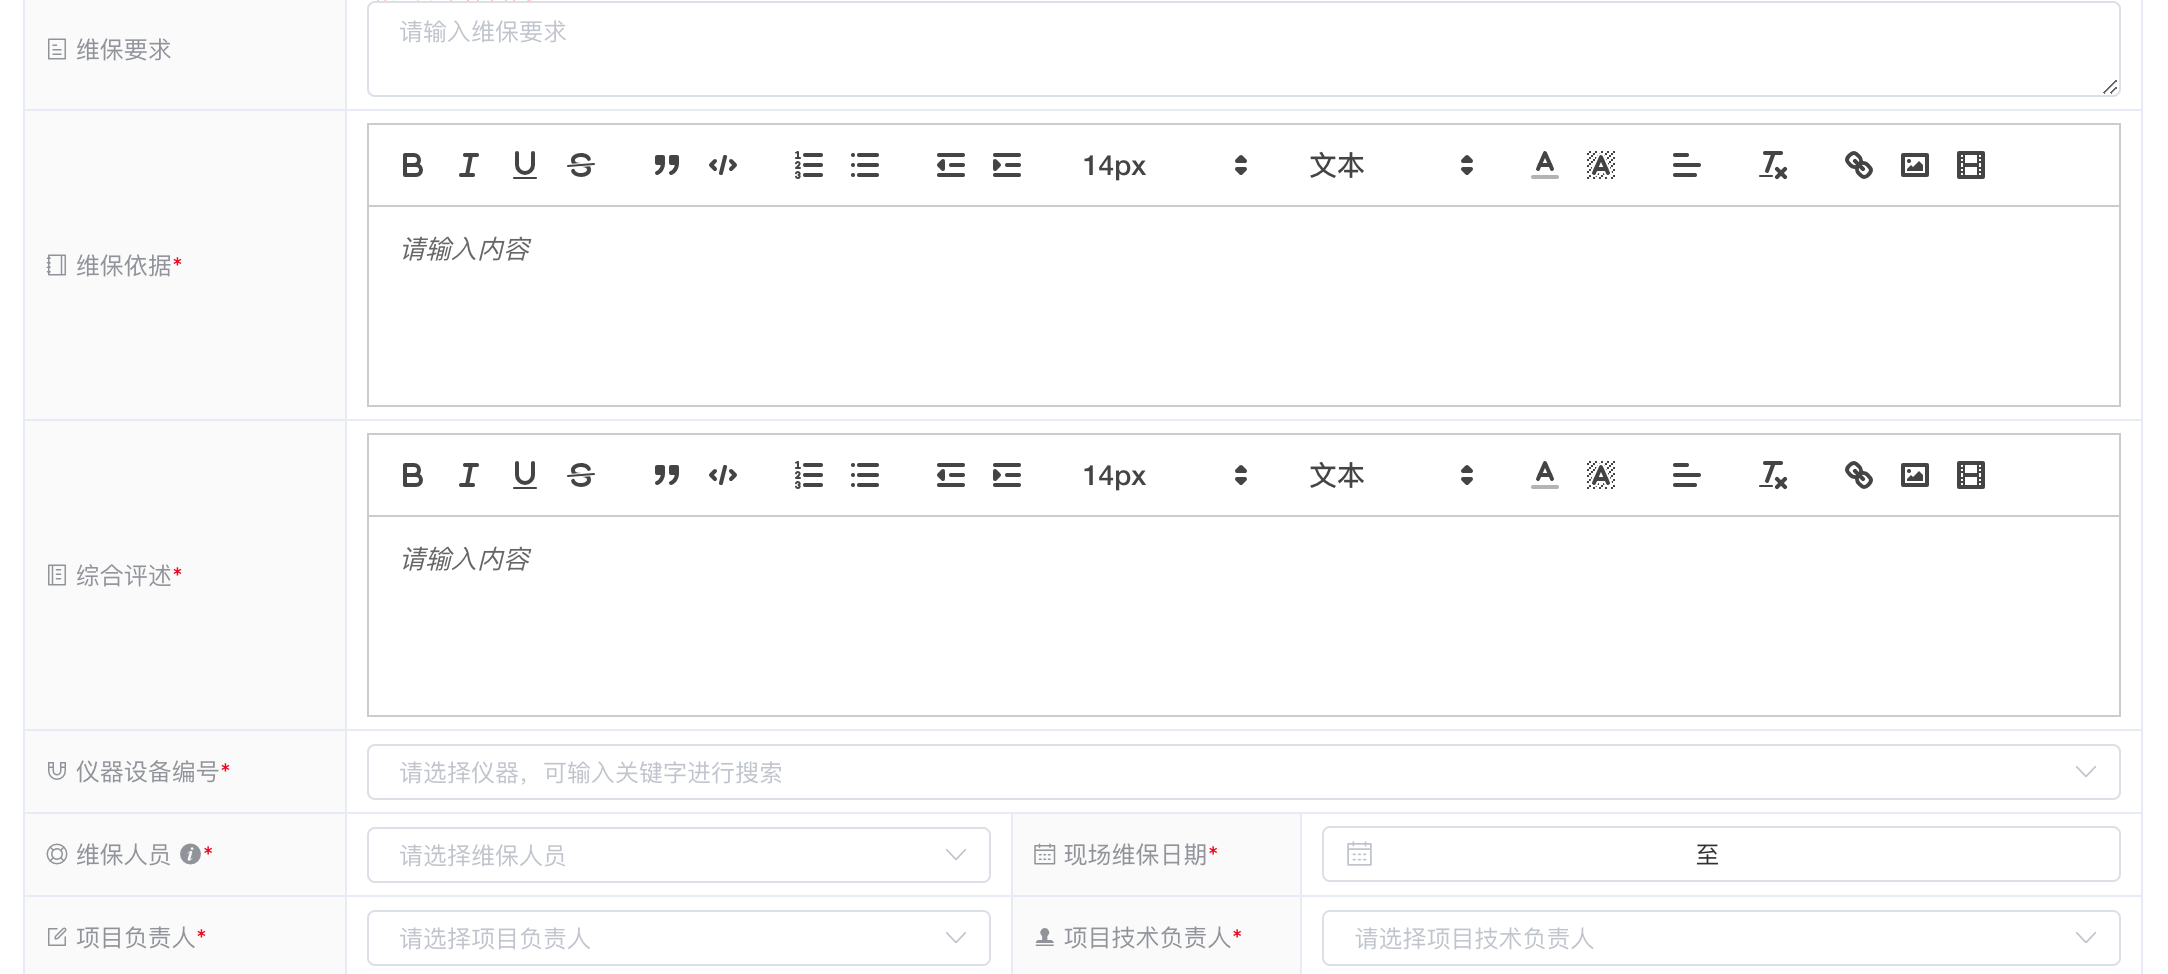Screen dimensions: 2168x974
Task: Insert blockquote in 维保依据 editor
Action: point(666,165)
